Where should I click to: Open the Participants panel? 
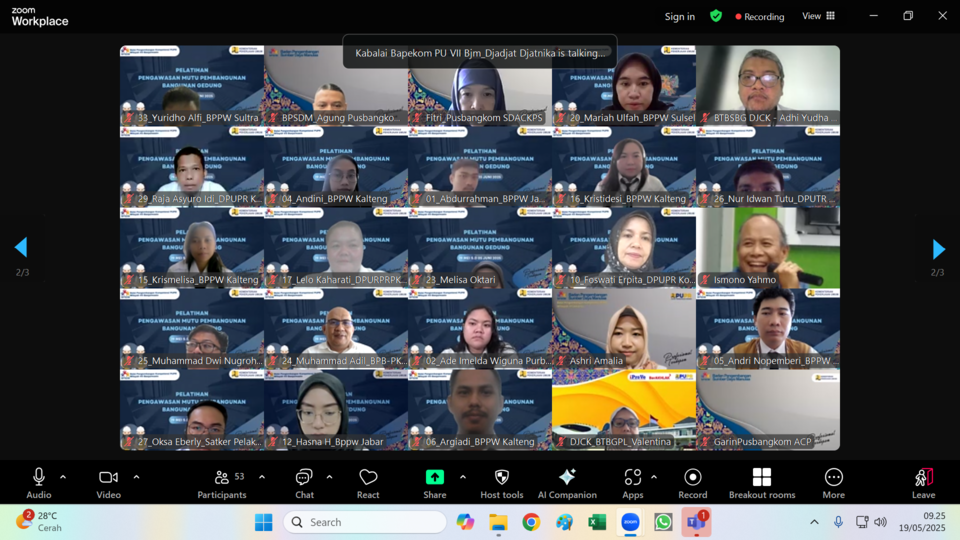pyautogui.click(x=222, y=482)
